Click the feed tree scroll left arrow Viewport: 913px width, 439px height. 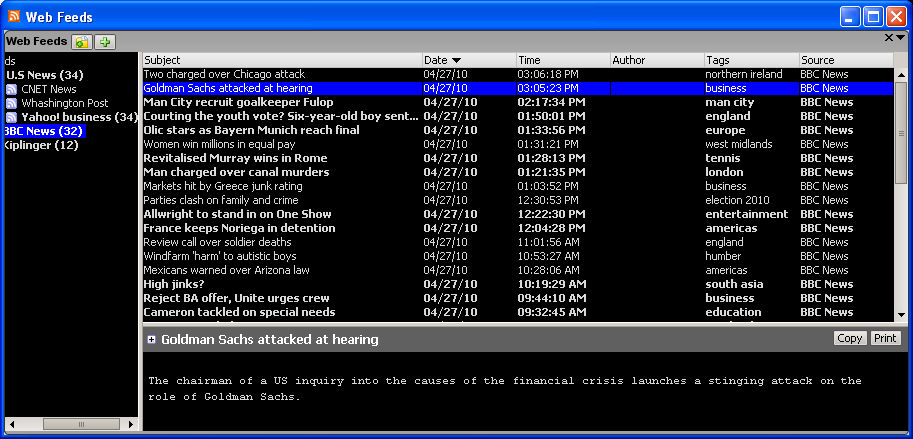click(11, 424)
